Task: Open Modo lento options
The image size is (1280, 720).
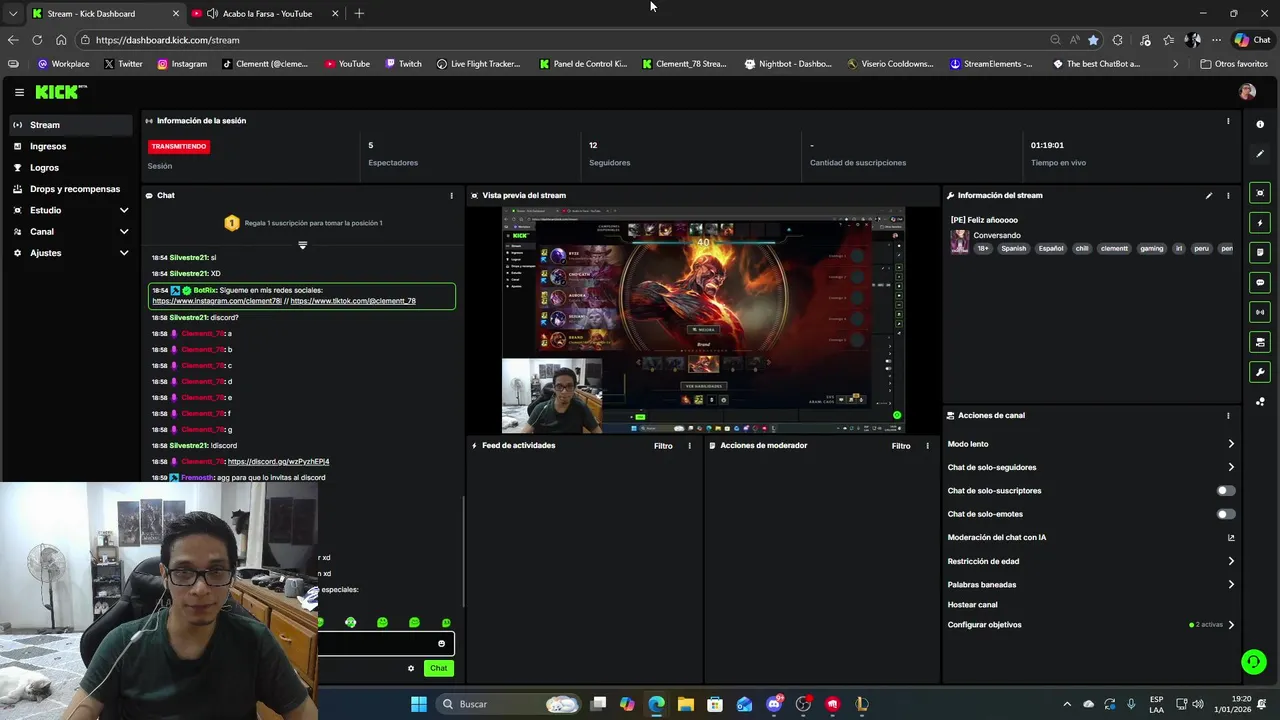Action: coord(1090,444)
